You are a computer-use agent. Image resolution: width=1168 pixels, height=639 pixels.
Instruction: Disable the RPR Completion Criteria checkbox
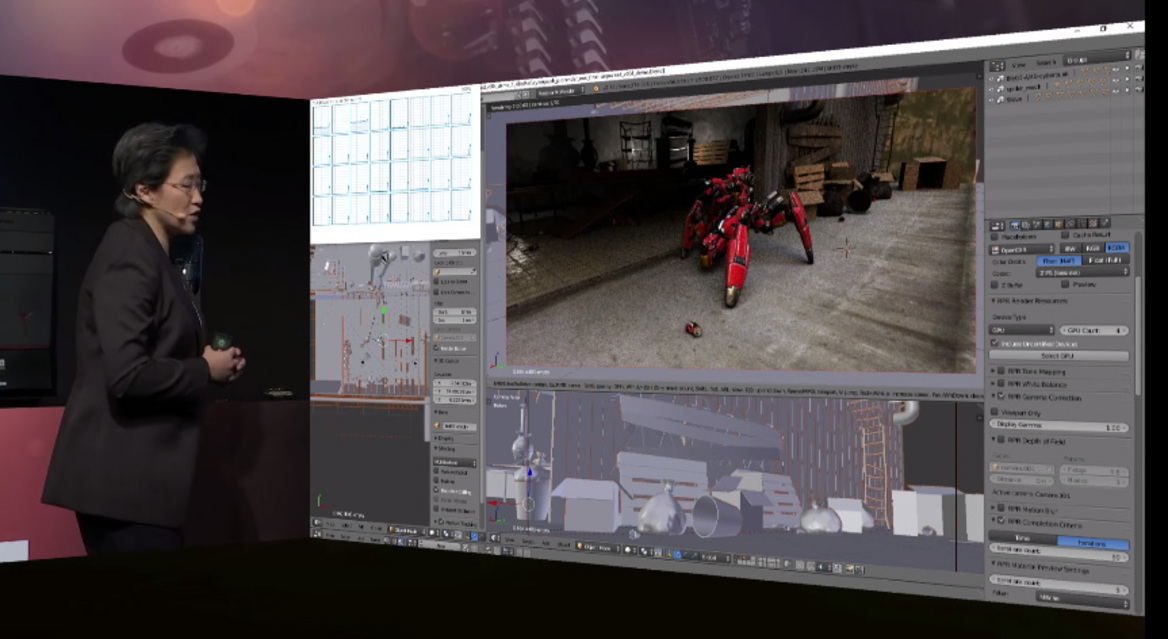1000,520
